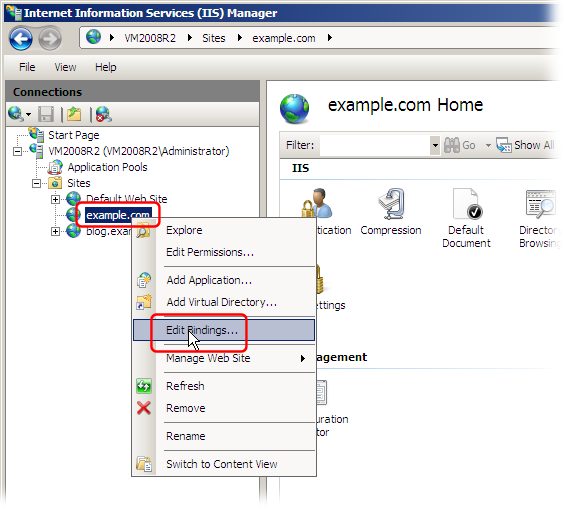This screenshot has width=564, height=509.
Task: Expand the Default Web Site tree node
Action: (55, 199)
